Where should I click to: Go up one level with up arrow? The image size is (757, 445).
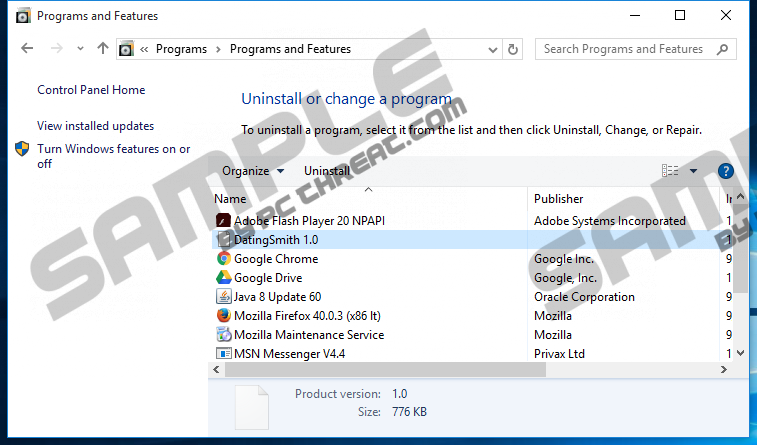(x=102, y=48)
